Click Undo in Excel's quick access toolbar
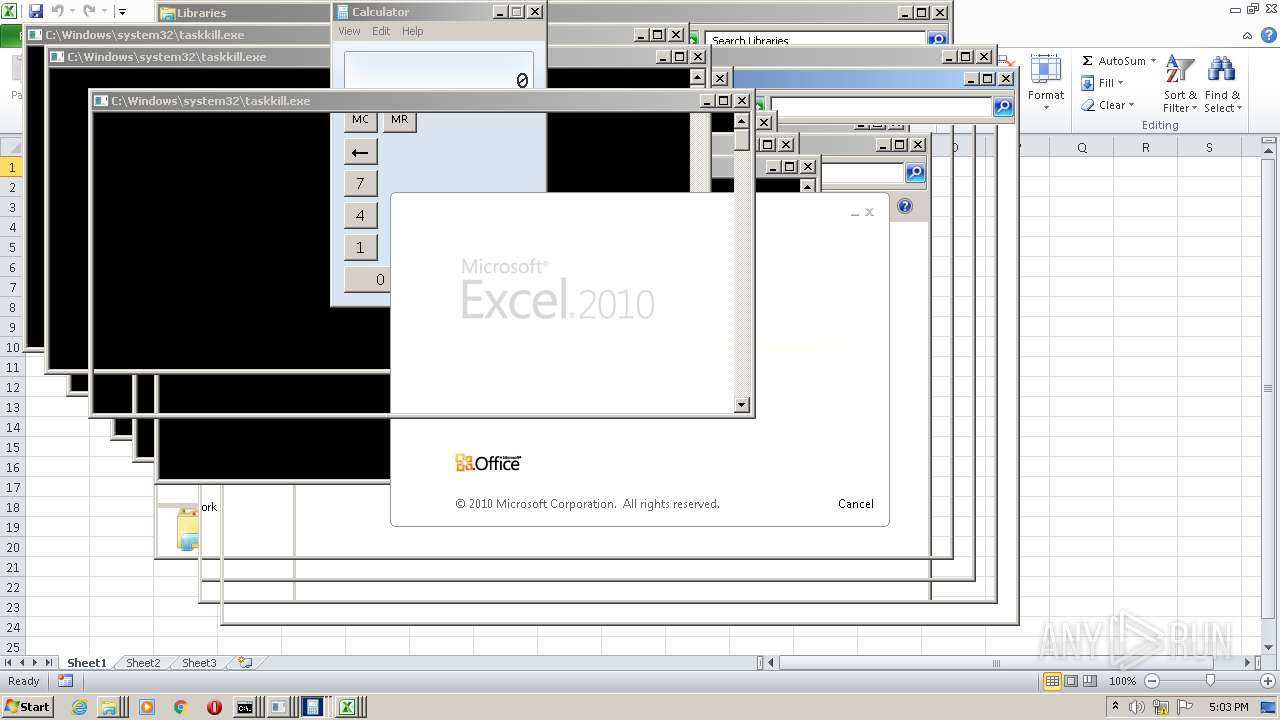1280x720 pixels. point(57,11)
